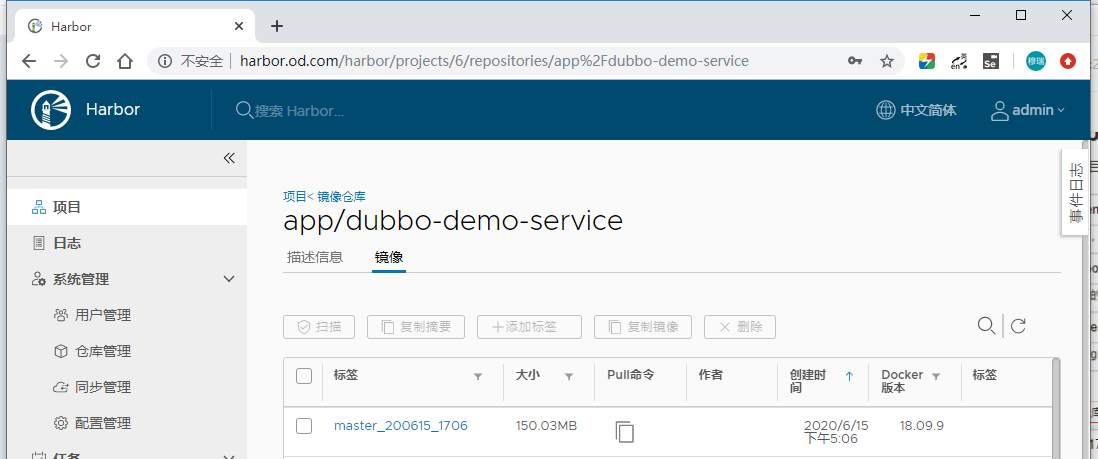Click the Harbor lighthouse logo

[x=51, y=110]
